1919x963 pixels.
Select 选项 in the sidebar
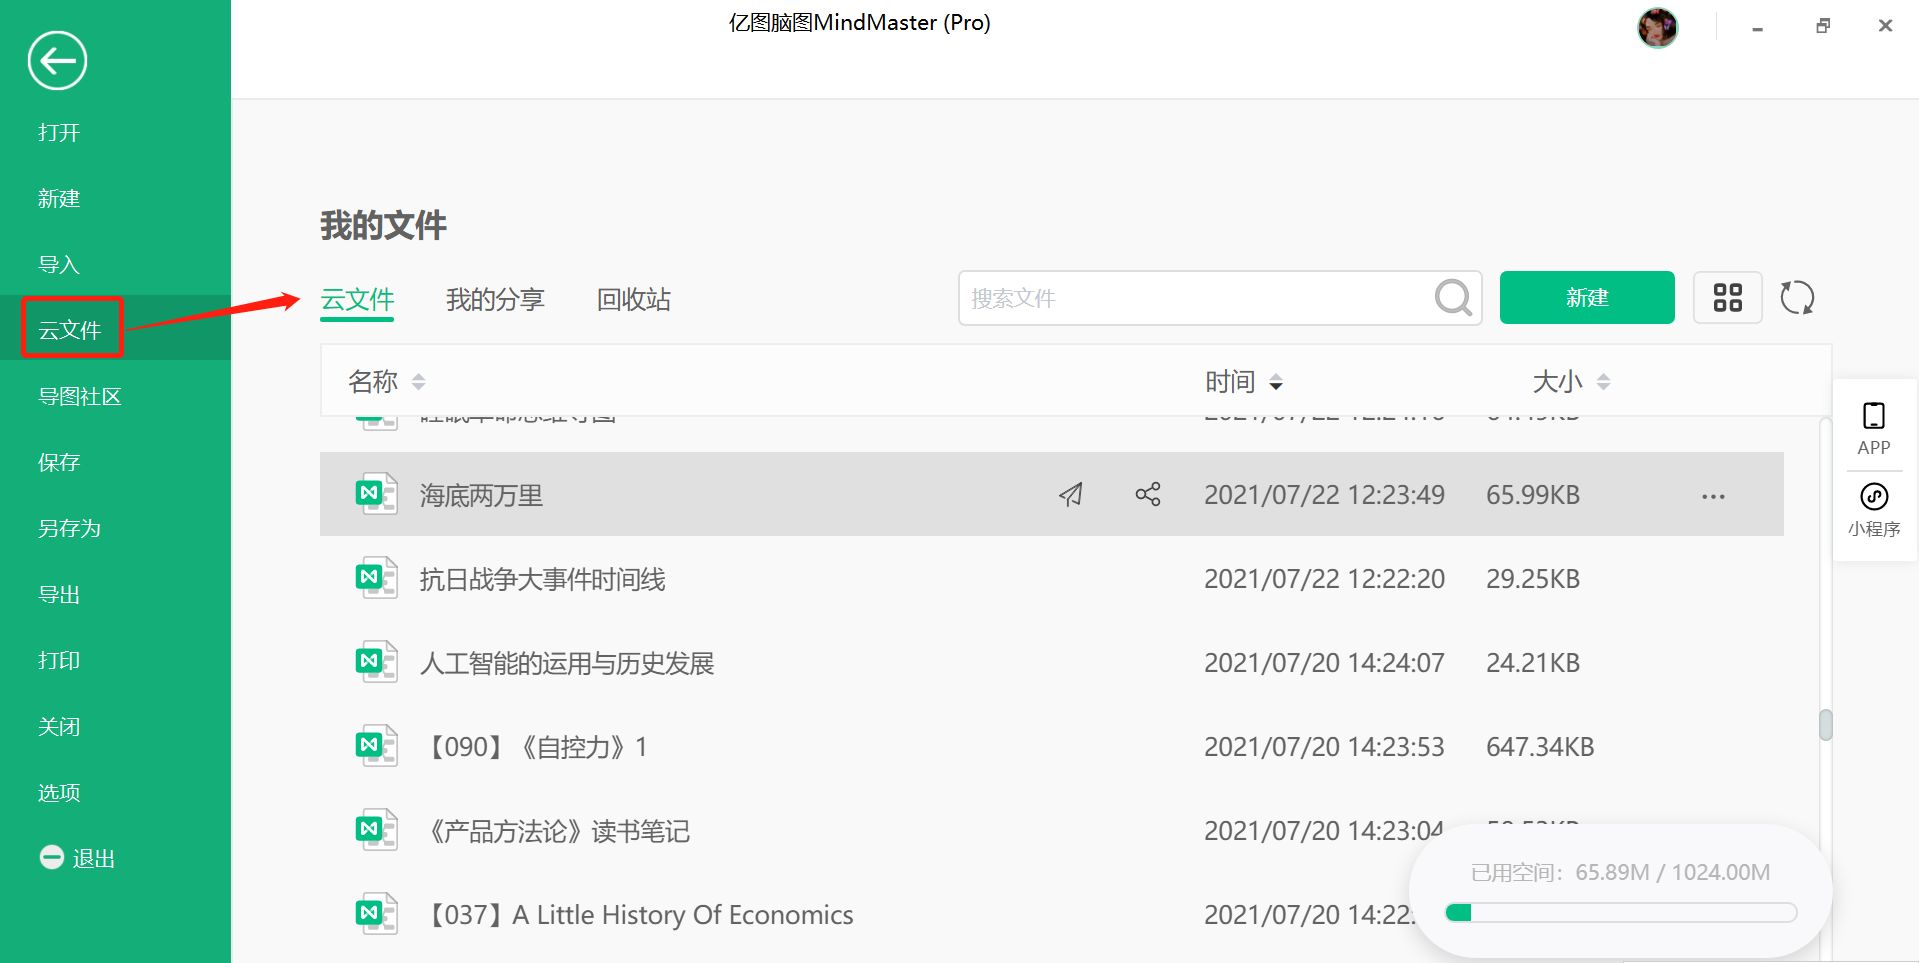59,793
